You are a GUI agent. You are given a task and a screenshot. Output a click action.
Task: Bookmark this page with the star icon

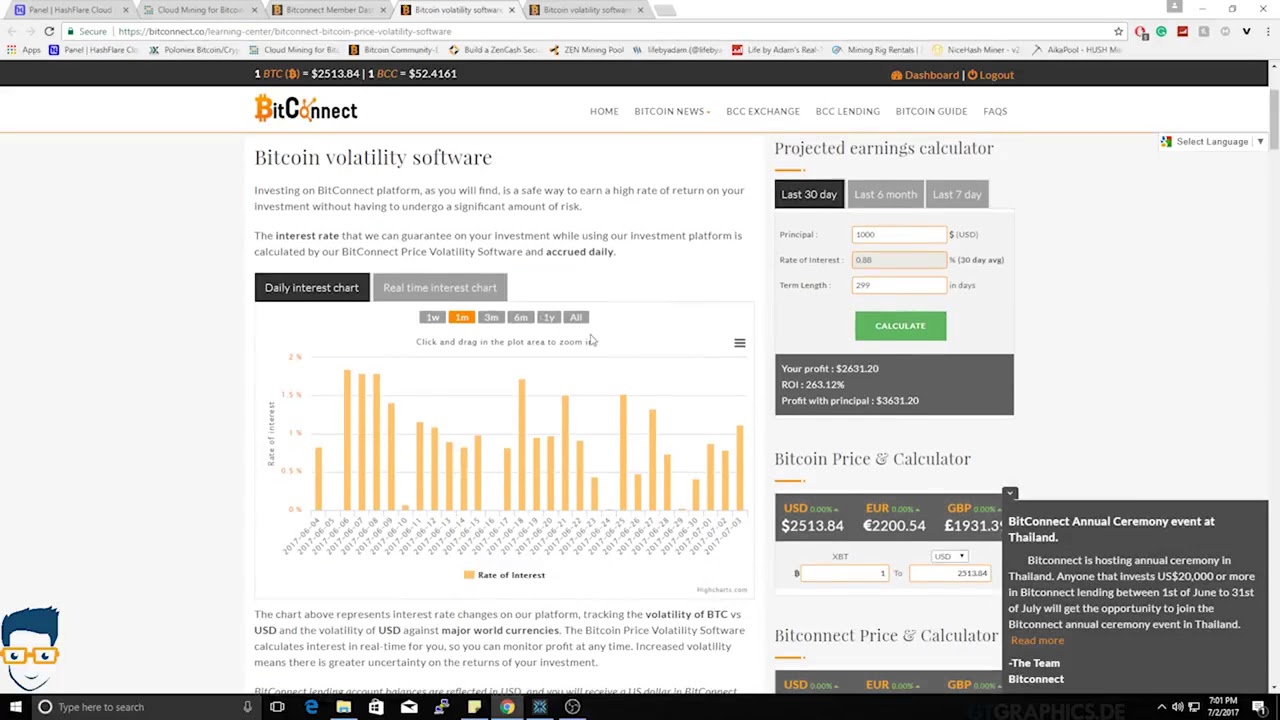click(1118, 31)
